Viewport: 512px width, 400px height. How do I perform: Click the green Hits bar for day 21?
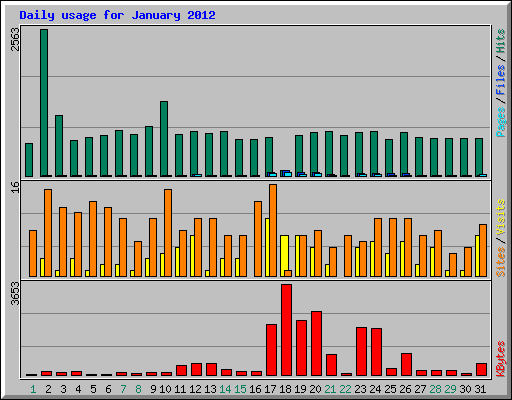pos(329,153)
